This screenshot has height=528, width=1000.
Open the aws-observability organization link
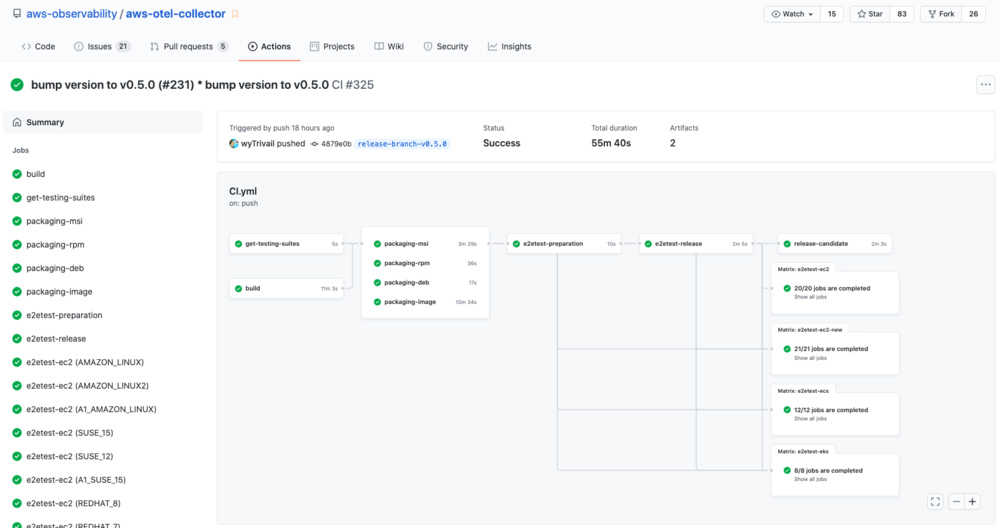click(x=71, y=13)
